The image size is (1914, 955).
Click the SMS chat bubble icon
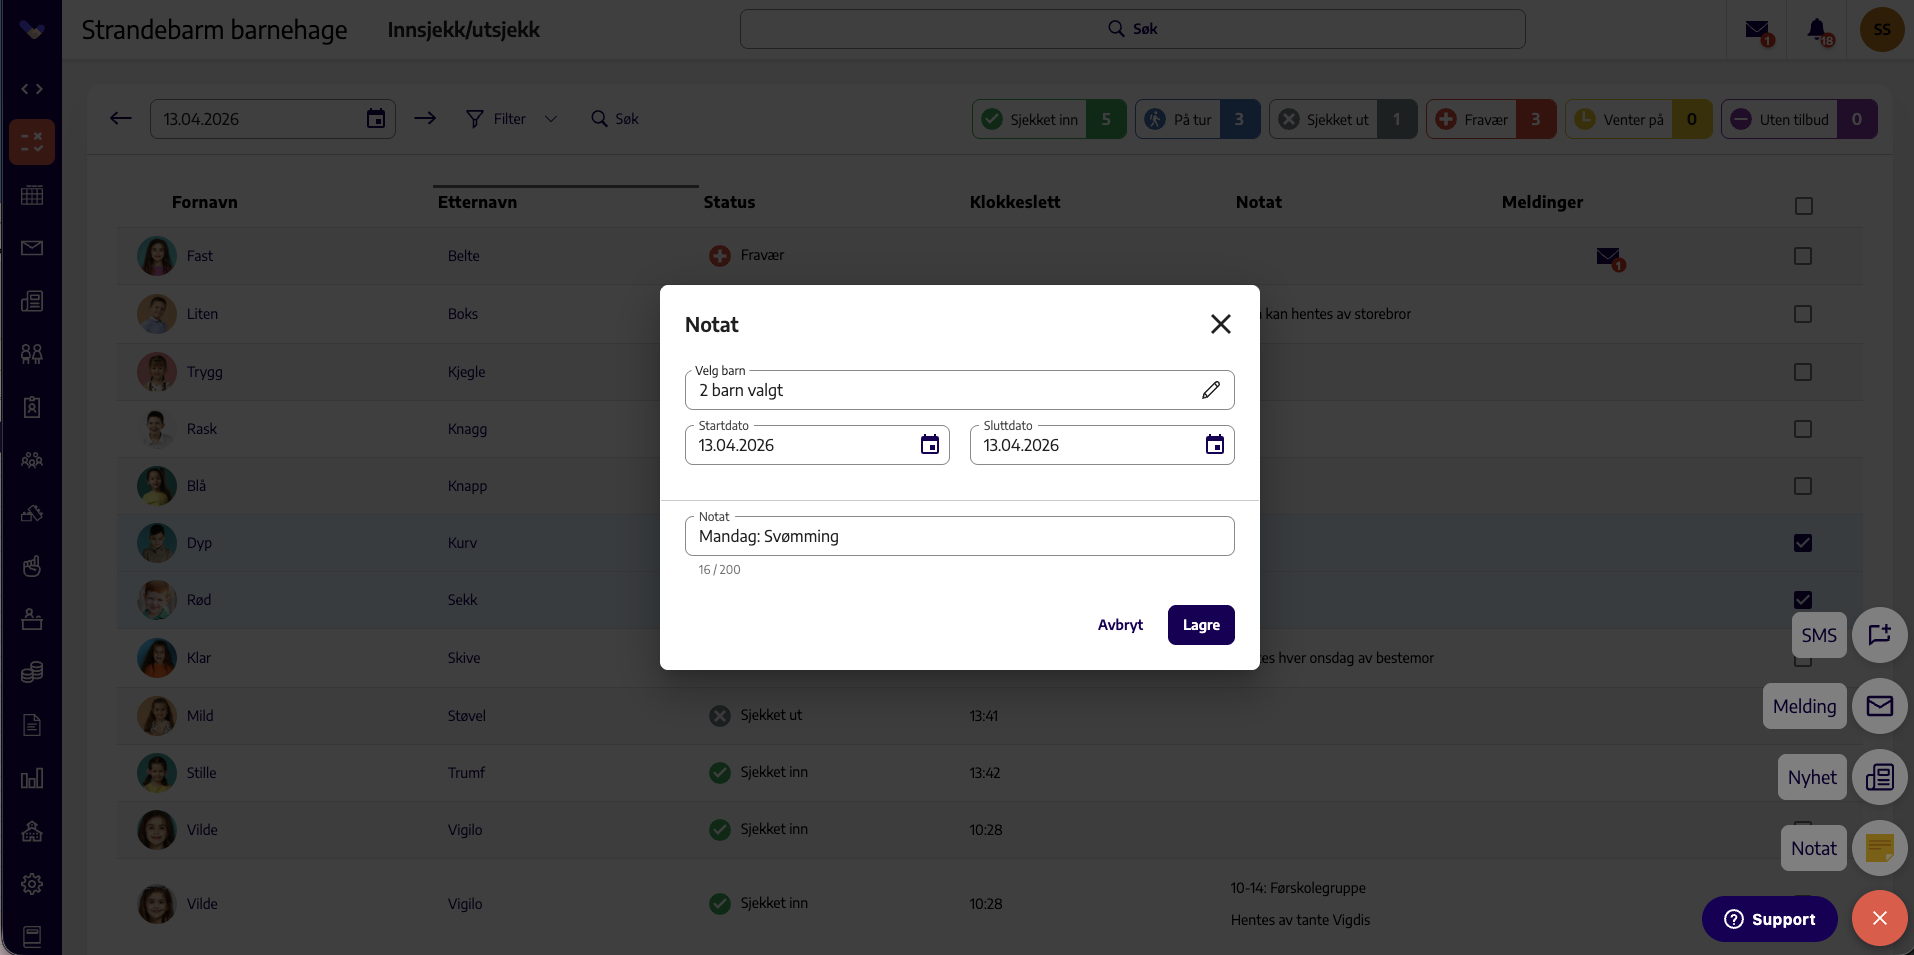[x=1880, y=635]
